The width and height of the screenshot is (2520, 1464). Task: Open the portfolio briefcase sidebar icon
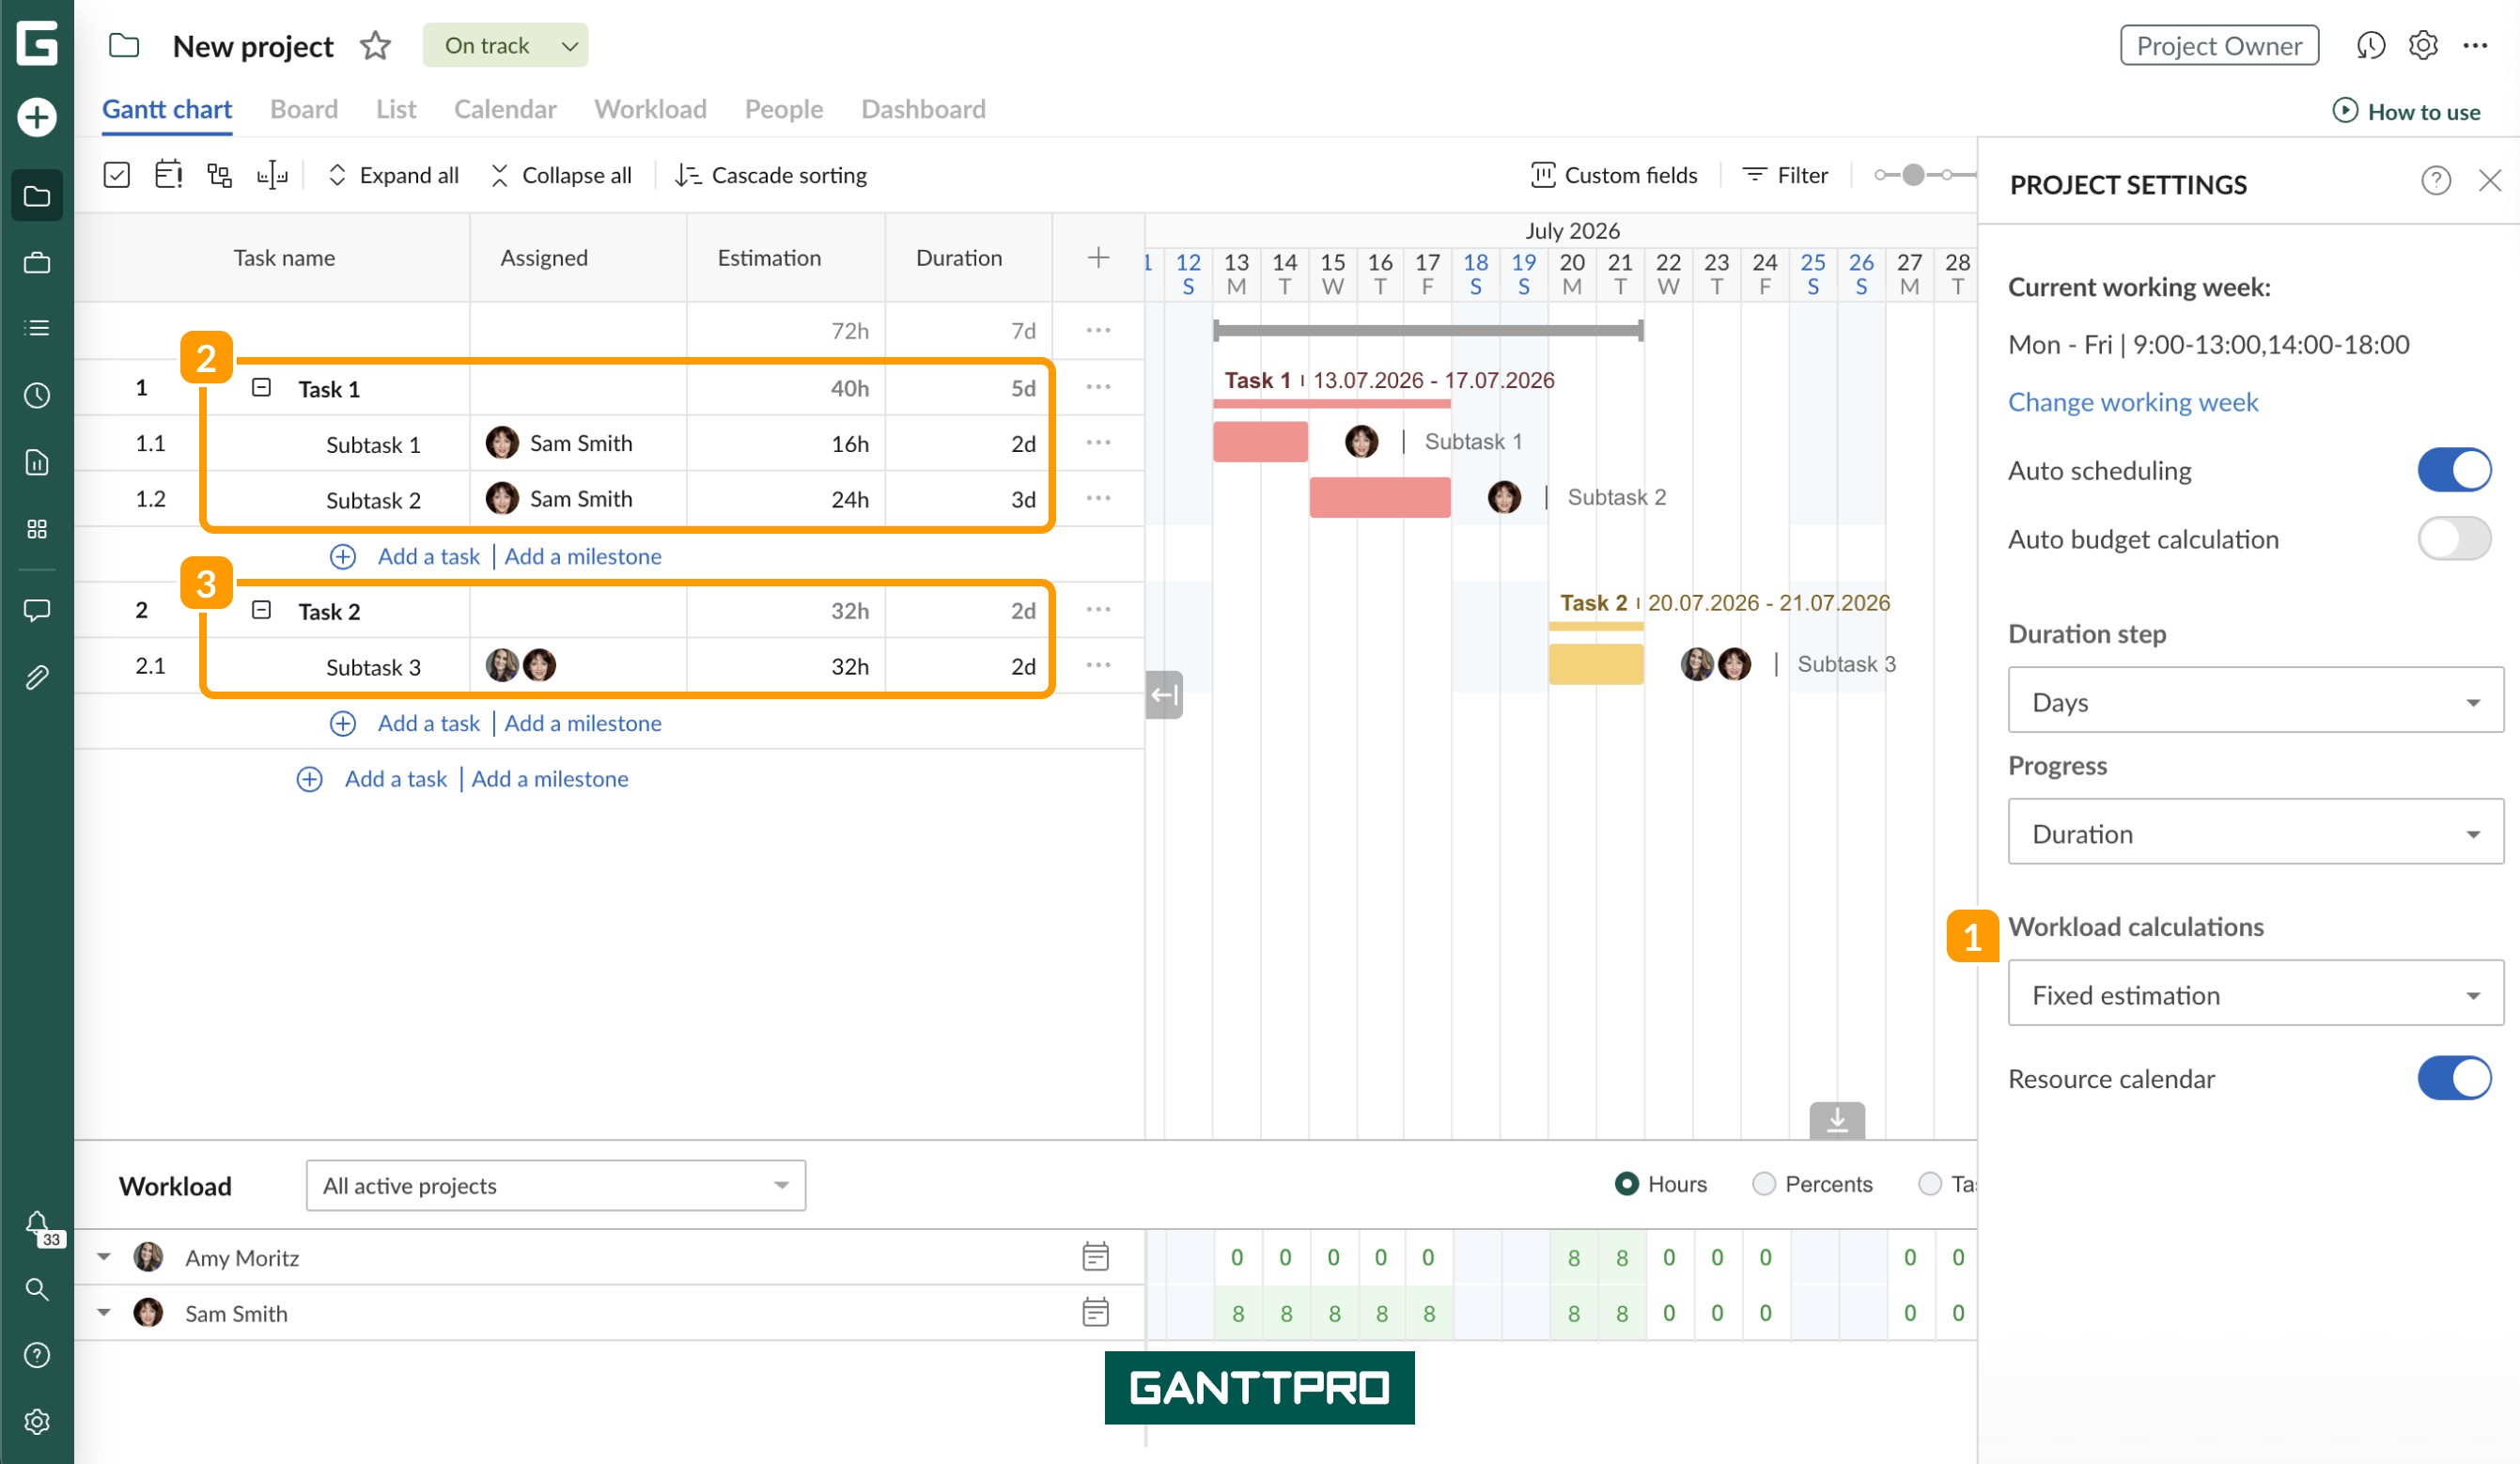coord(37,263)
